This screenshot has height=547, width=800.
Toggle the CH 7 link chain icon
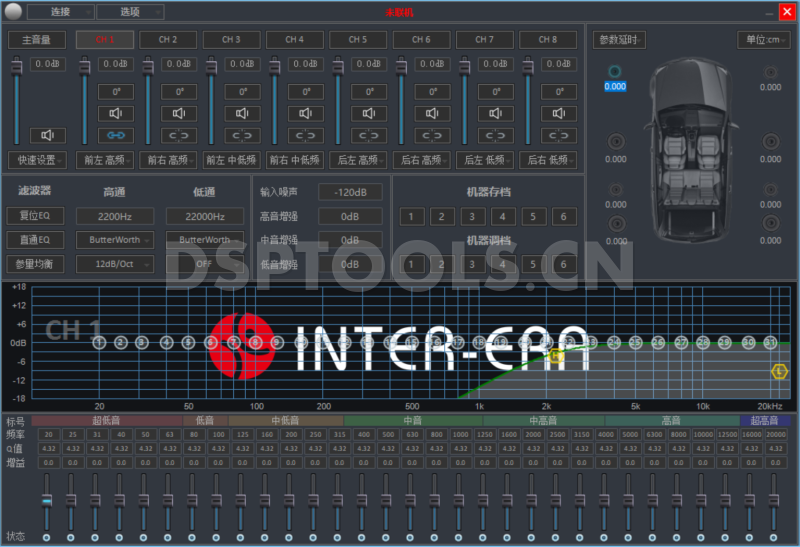[x=495, y=135]
